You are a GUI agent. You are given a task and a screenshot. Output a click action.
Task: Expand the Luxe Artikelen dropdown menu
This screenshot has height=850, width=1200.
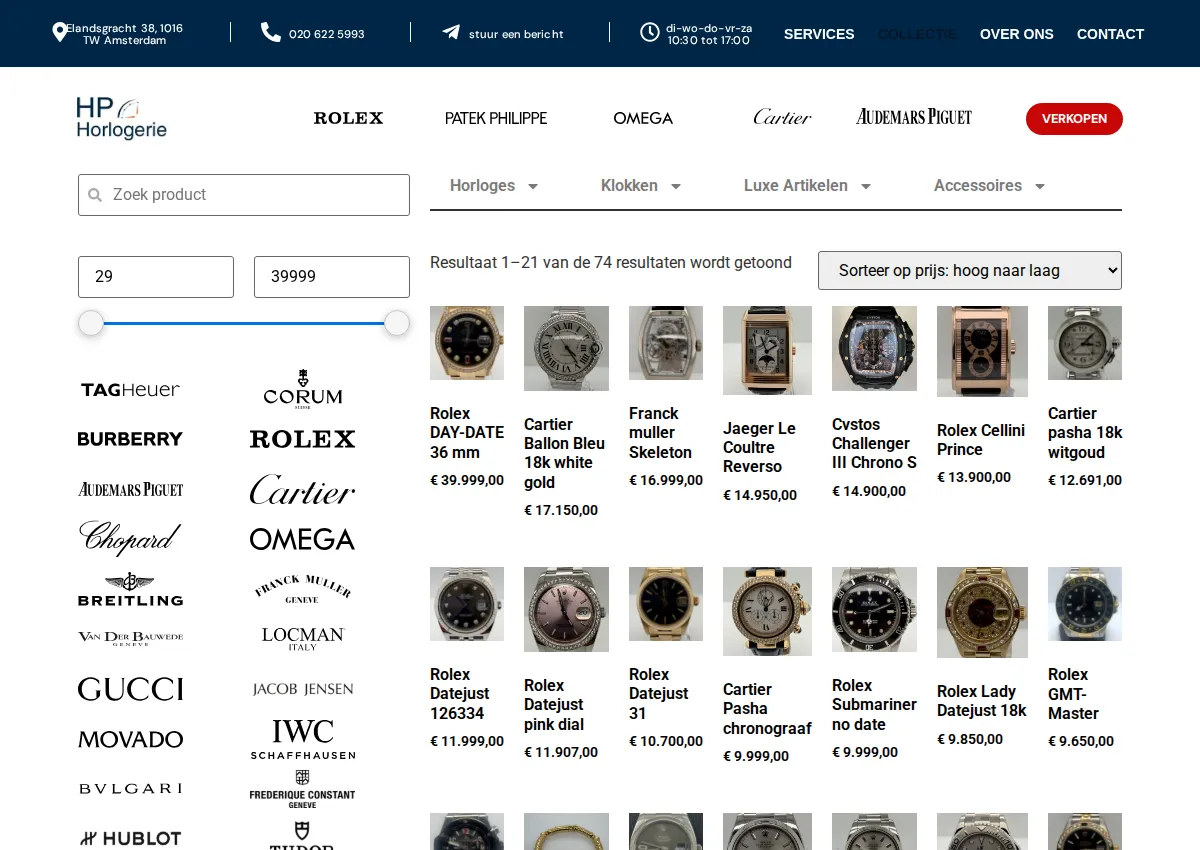(807, 186)
